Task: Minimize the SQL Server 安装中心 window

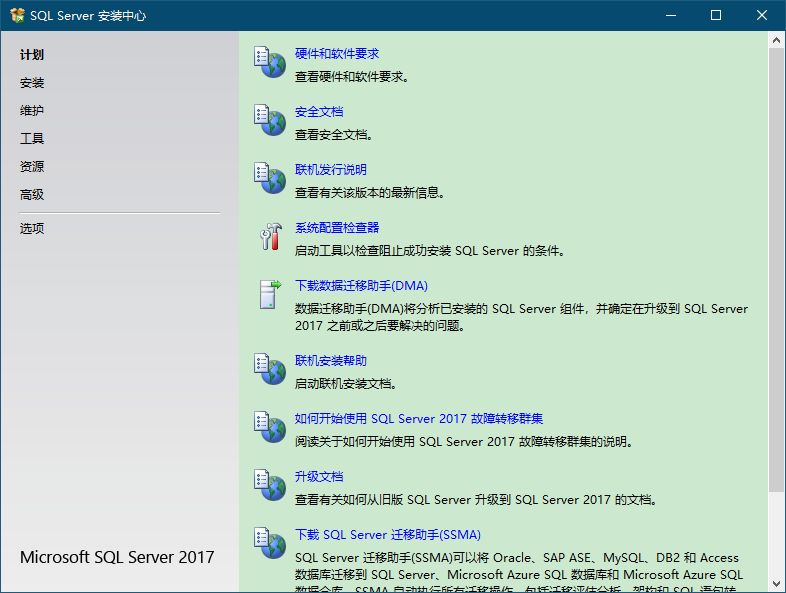Action: pos(671,16)
